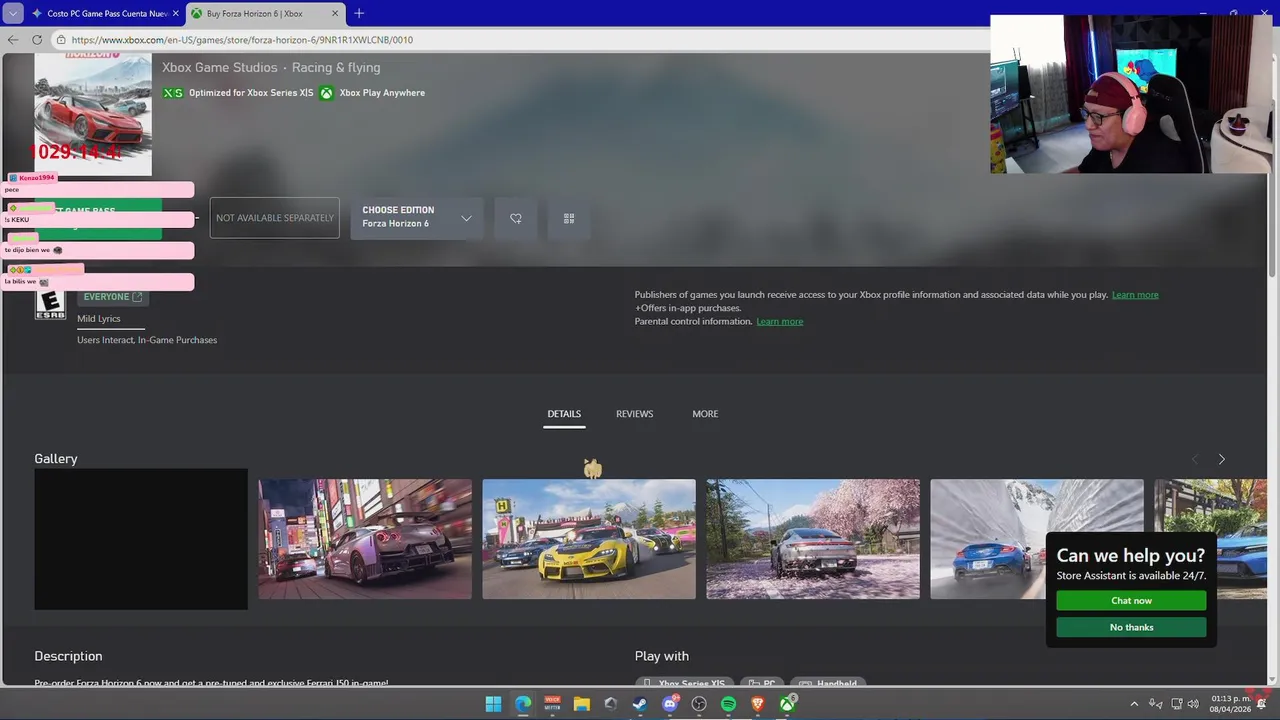Open Brave browser from the taskbar

pyautogui.click(x=758, y=704)
